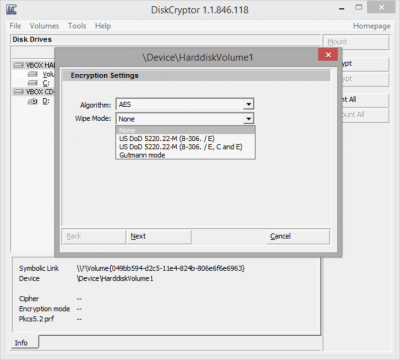Click the \Device\HarddiskVolume1 value in Info
Image resolution: width=400 pixels, height=360 pixels.
(115, 279)
